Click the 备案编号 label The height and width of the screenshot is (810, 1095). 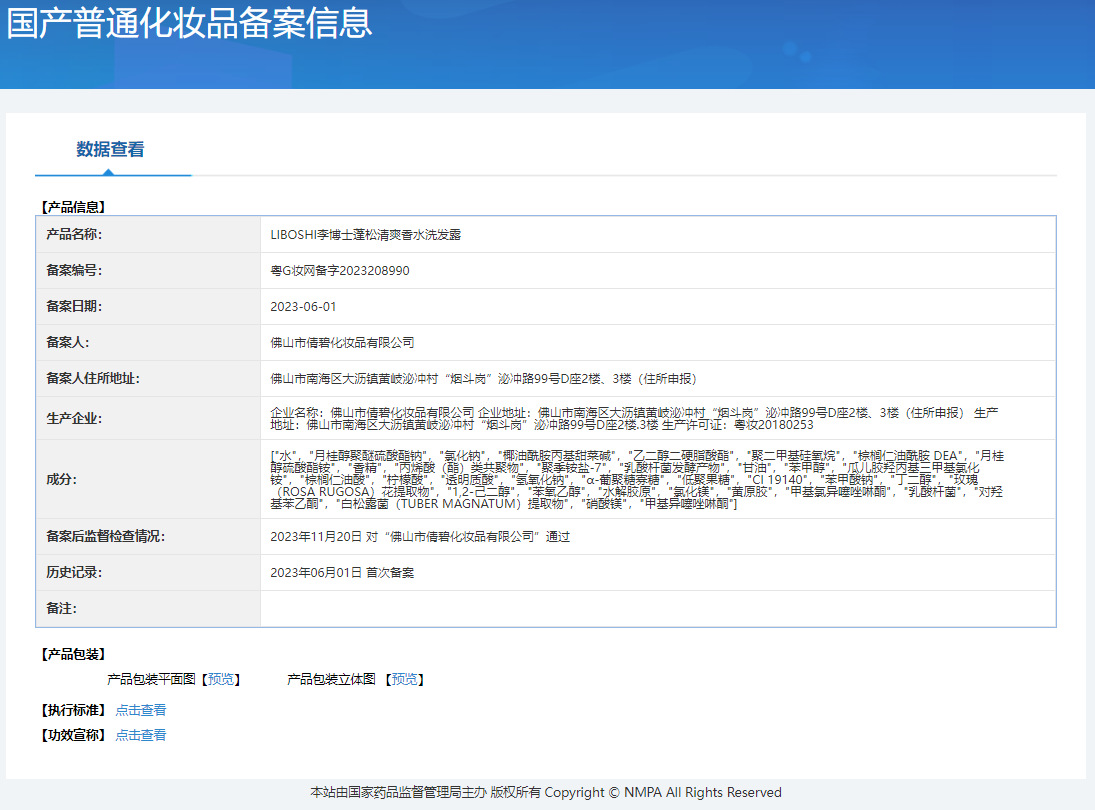click(x=74, y=270)
